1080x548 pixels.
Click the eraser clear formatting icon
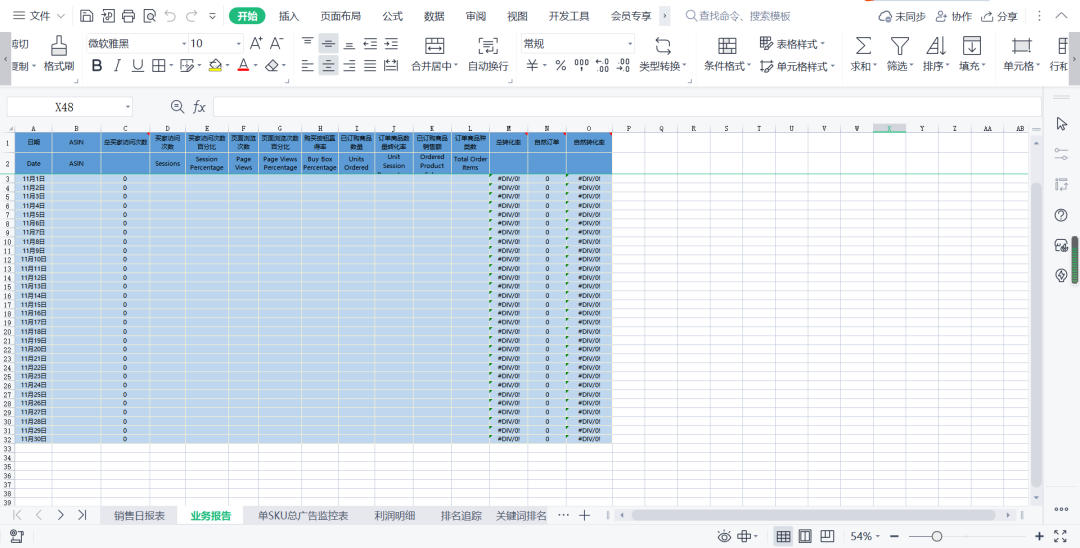[x=272, y=66]
